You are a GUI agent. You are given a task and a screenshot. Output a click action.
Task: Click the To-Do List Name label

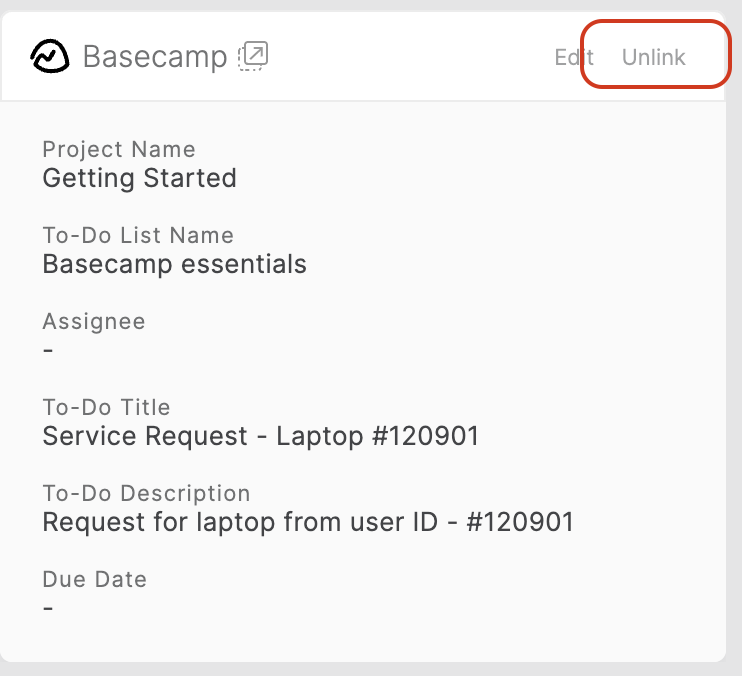click(138, 236)
